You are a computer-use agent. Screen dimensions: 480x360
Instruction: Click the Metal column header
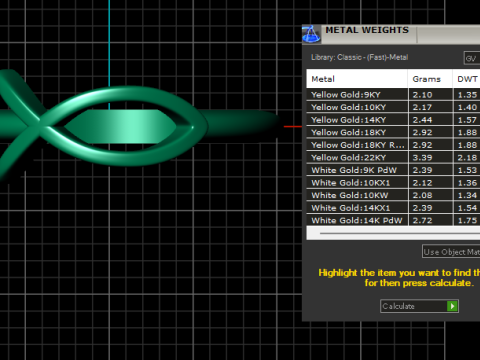click(357, 79)
